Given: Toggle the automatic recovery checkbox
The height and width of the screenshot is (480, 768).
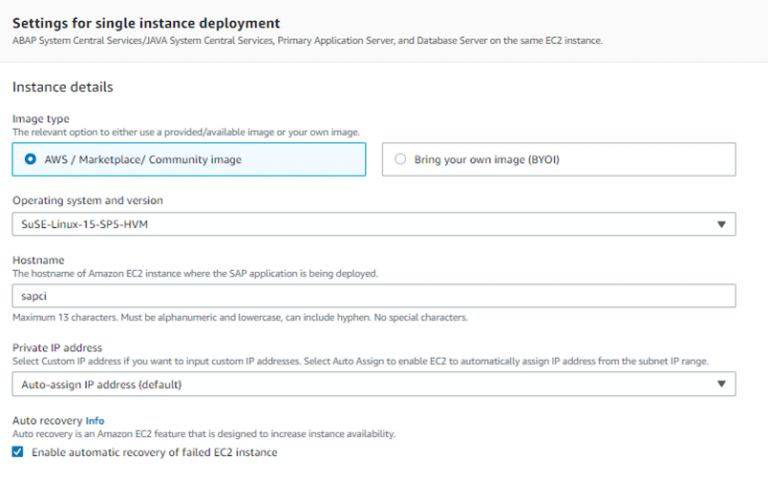Looking at the screenshot, I should [18, 452].
